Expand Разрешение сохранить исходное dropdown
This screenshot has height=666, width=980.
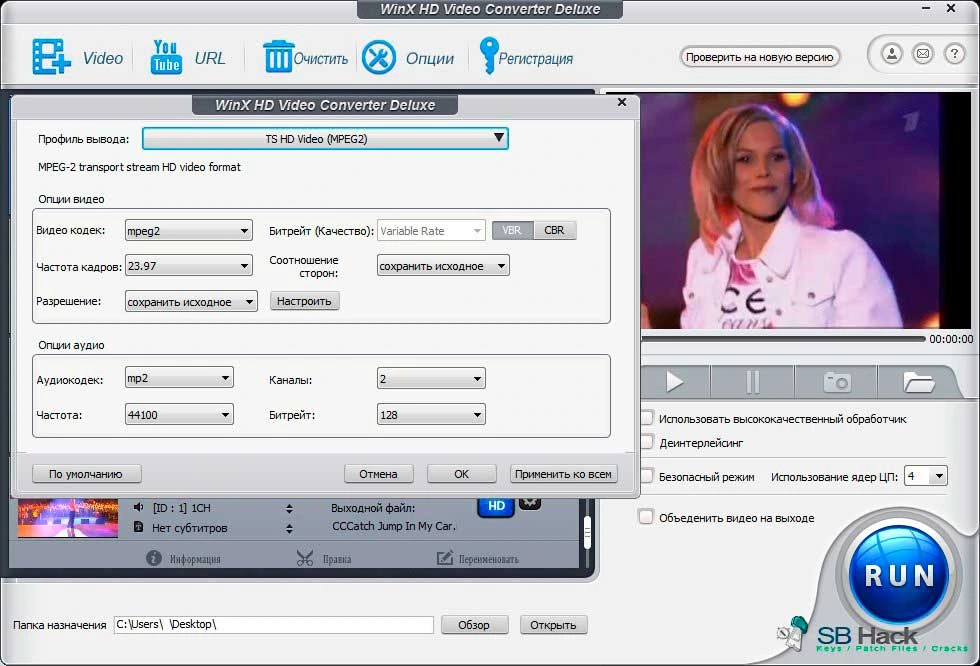click(x=191, y=301)
